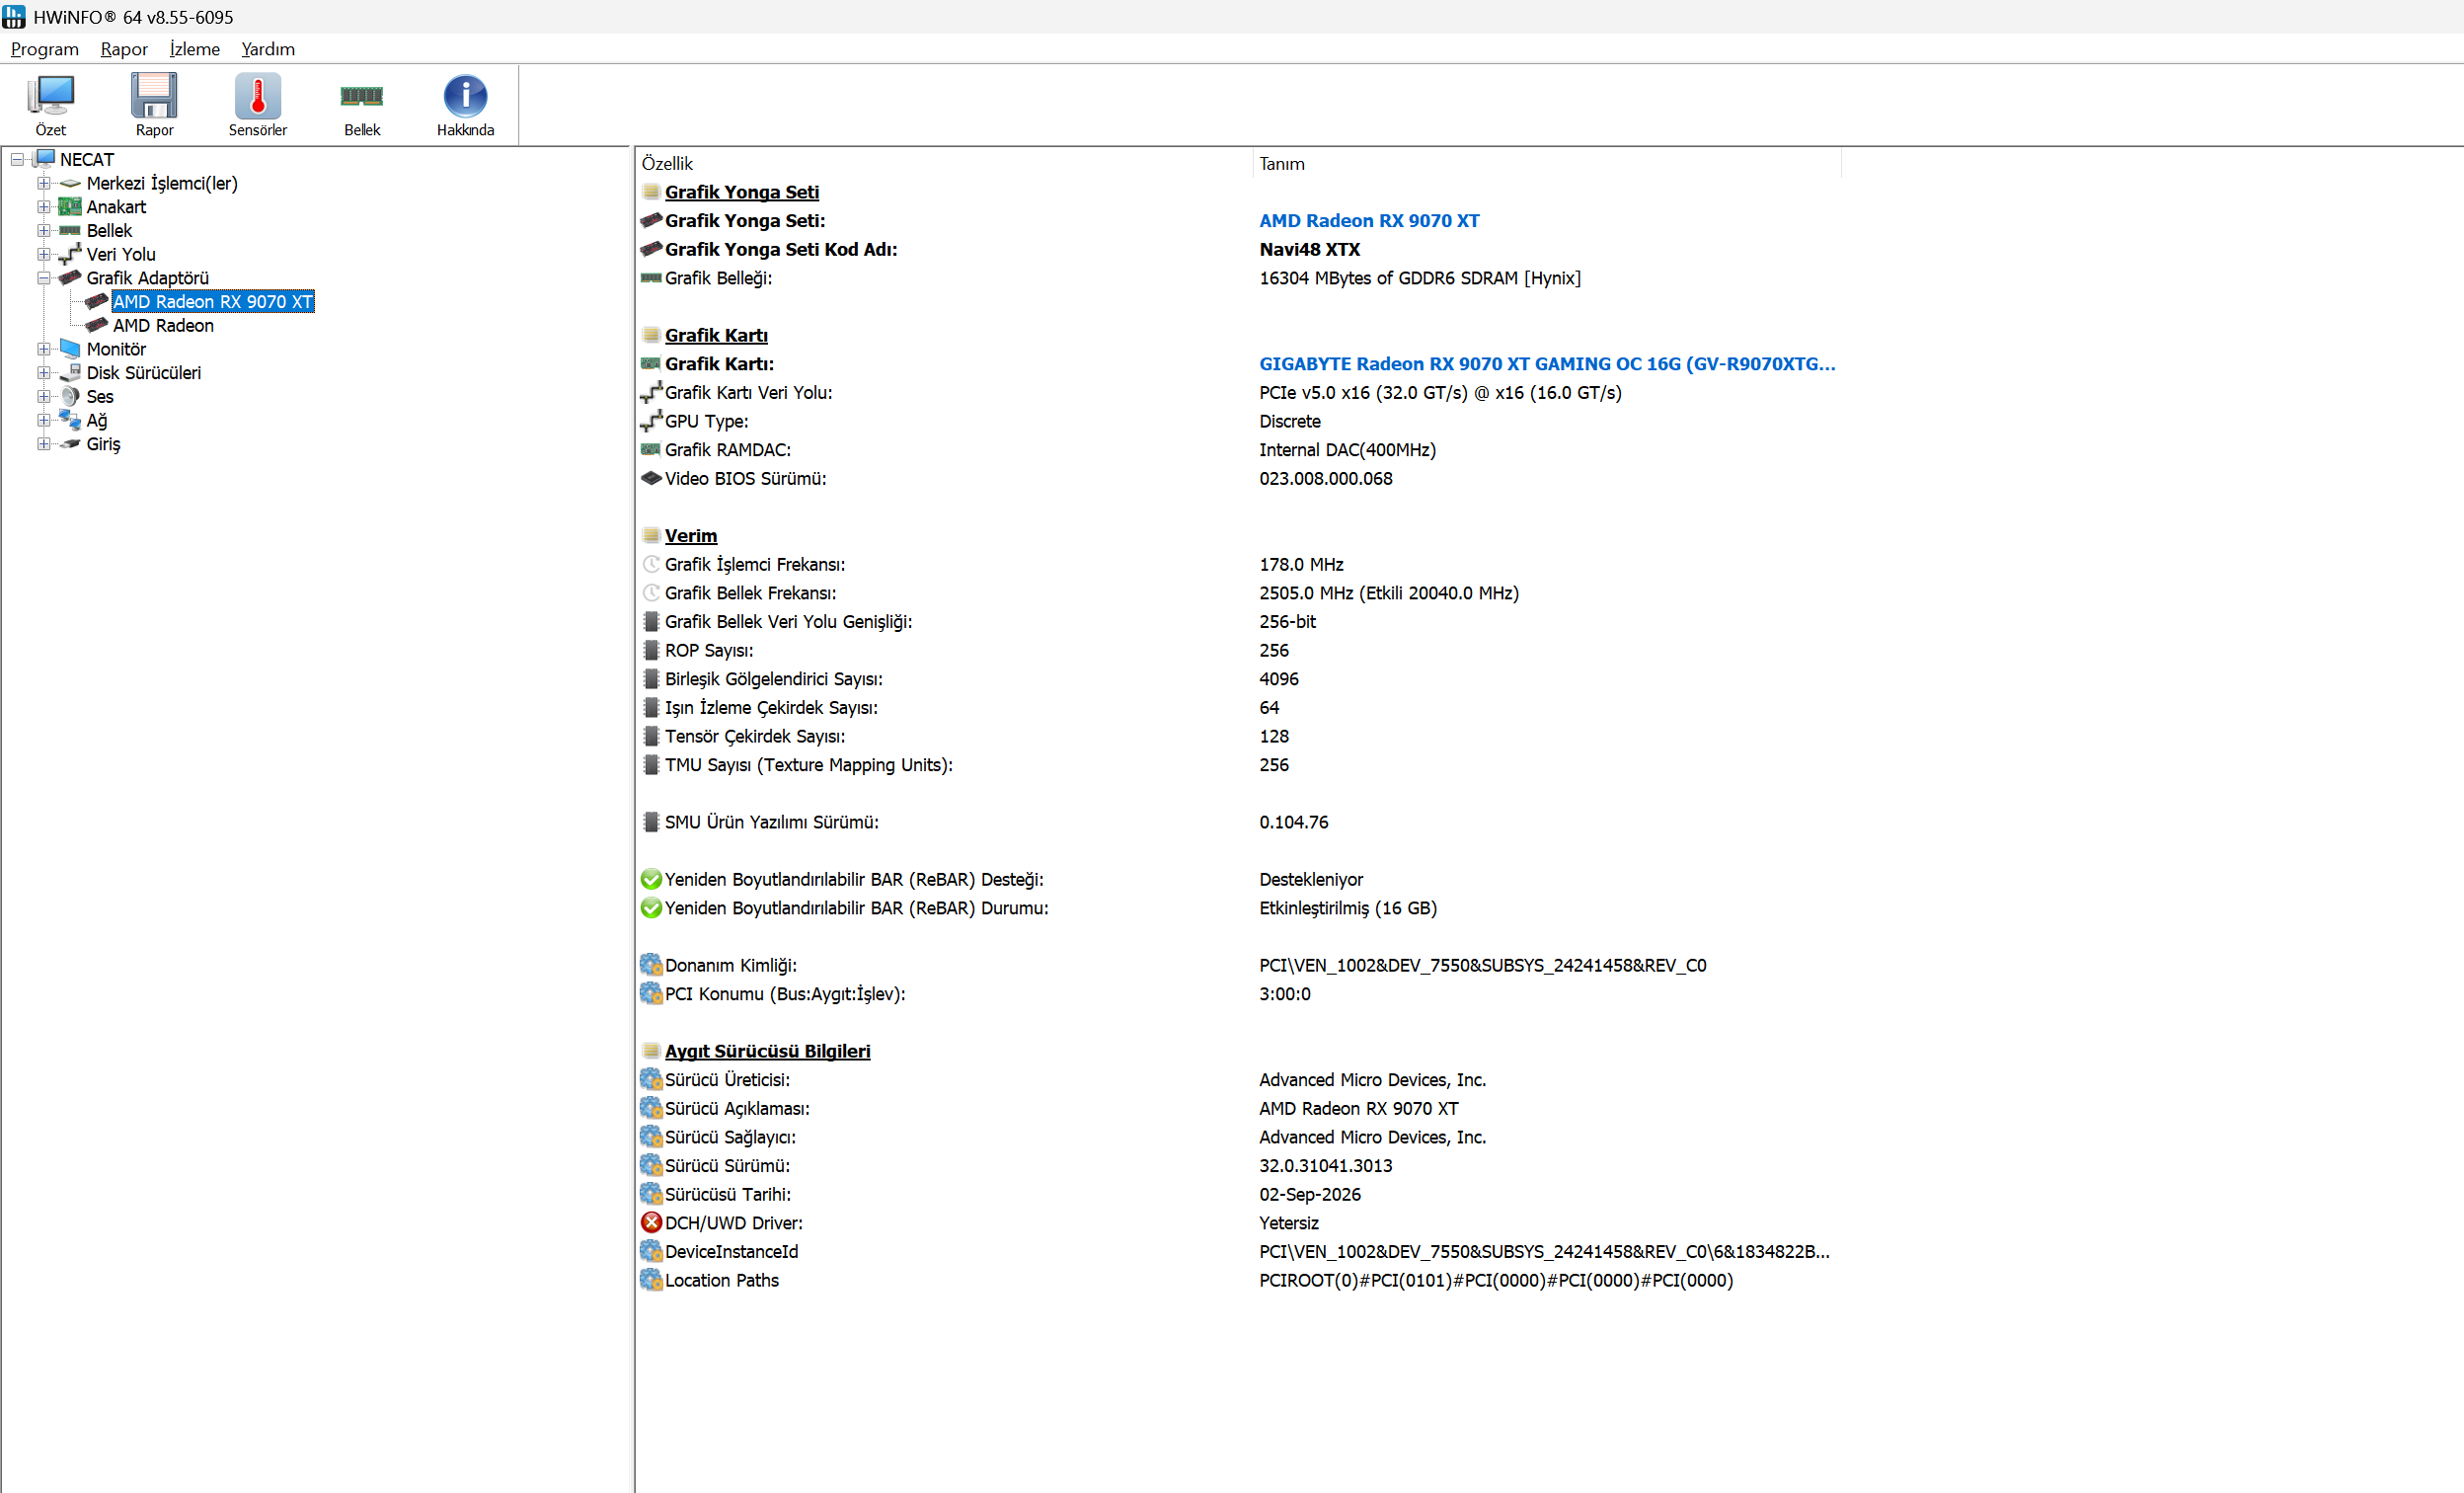
Task: Select the Bellek tree node
Action: 109,231
